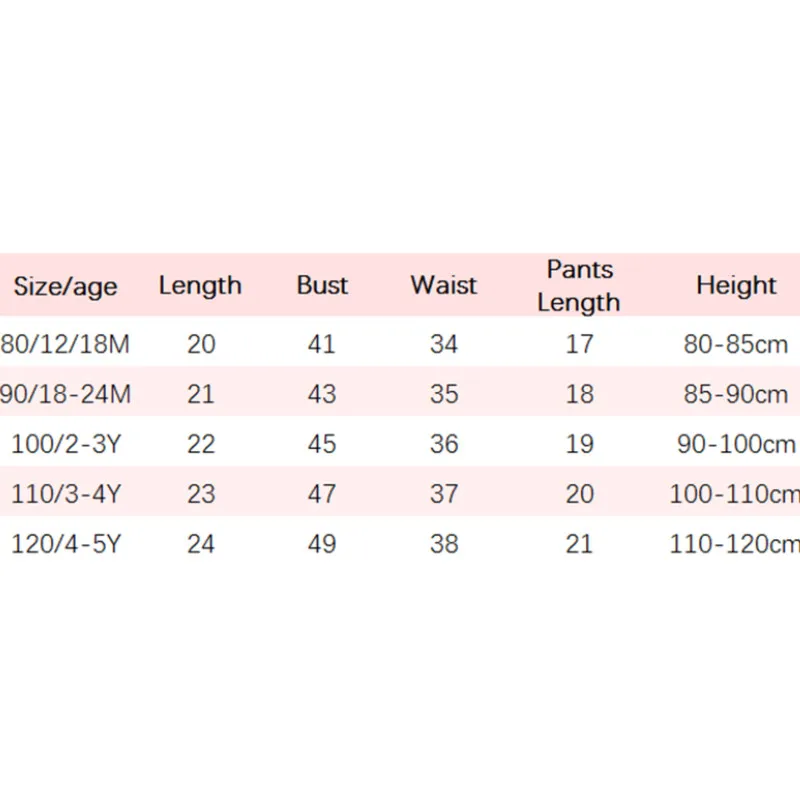Click the Waist column header
This screenshot has height=800, width=800.
coord(444,285)
